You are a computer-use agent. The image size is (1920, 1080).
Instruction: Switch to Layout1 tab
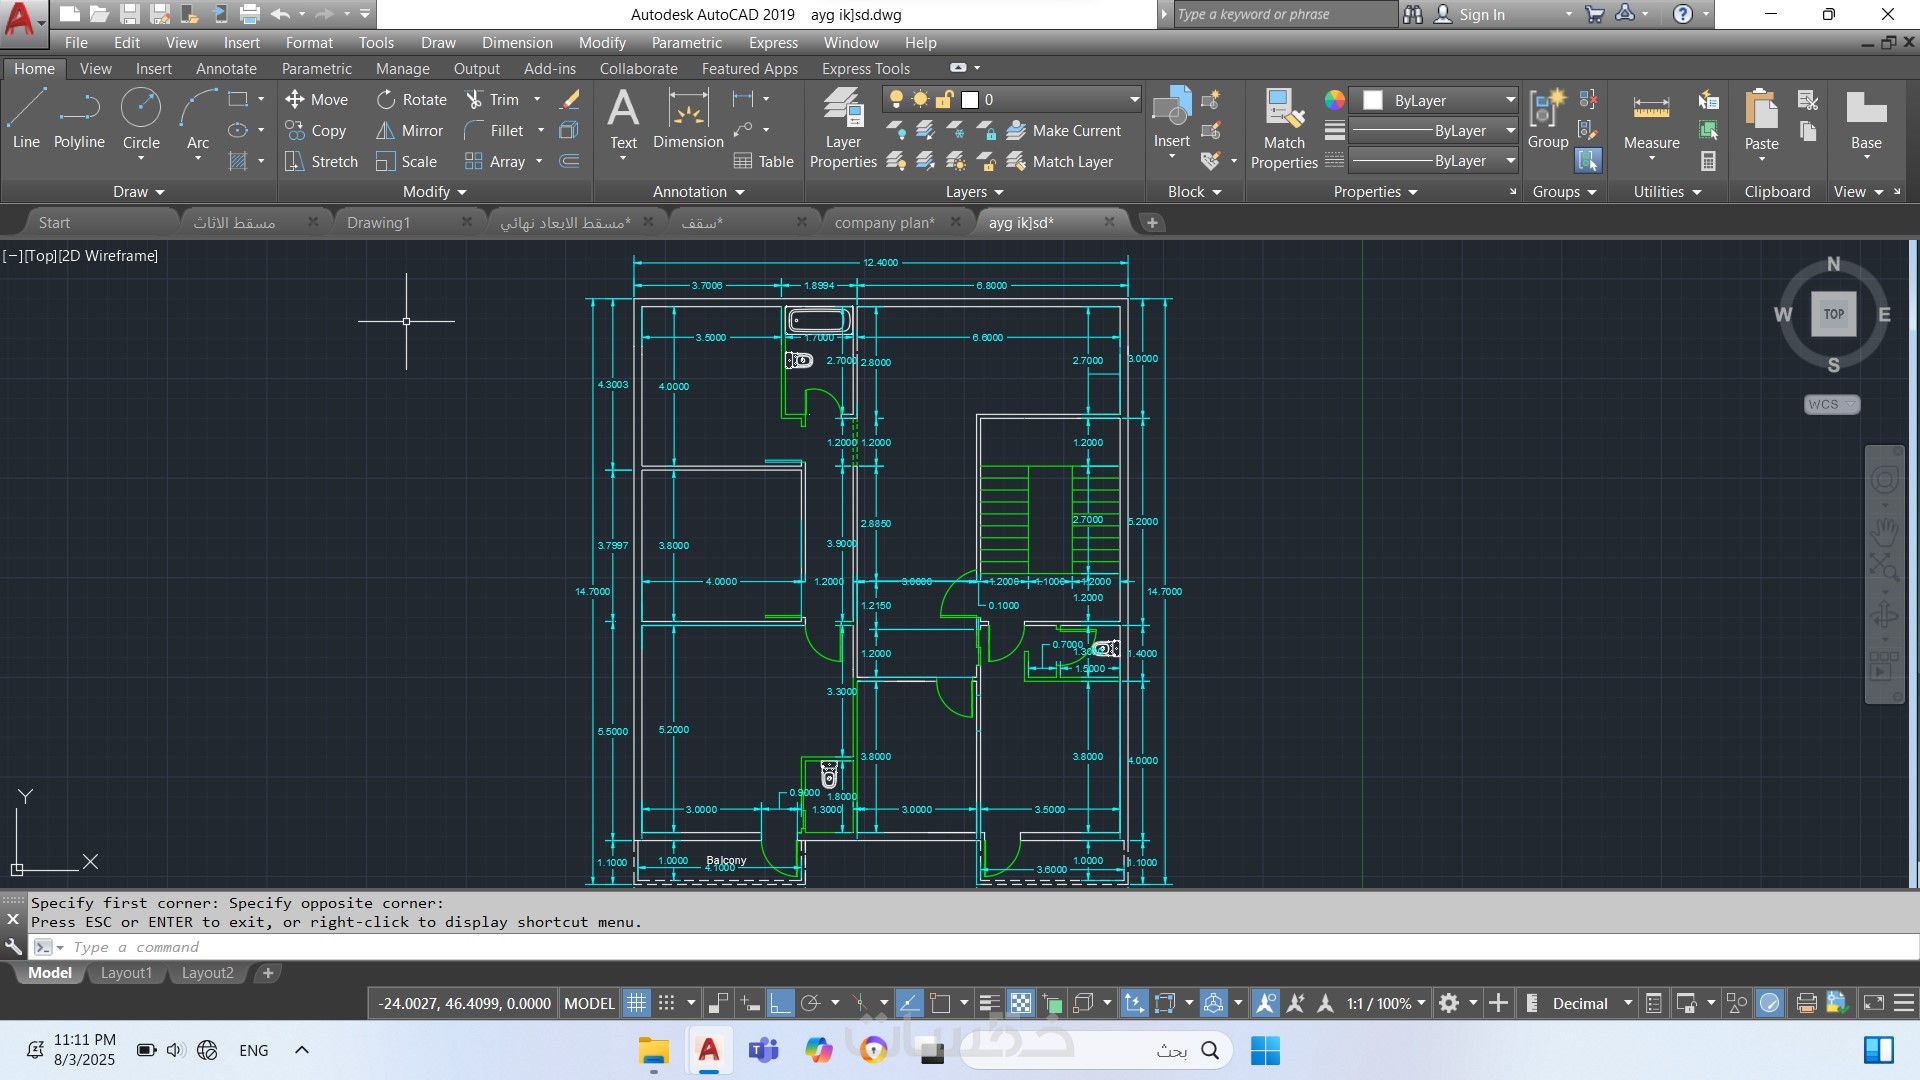click(x=126, y=972)
